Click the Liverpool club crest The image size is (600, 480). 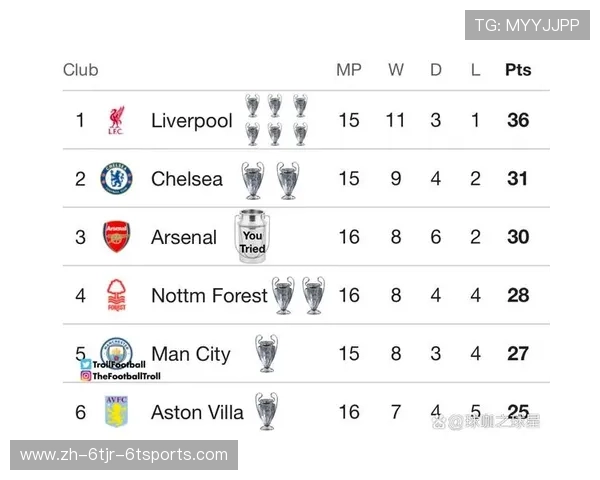[116, 121]
